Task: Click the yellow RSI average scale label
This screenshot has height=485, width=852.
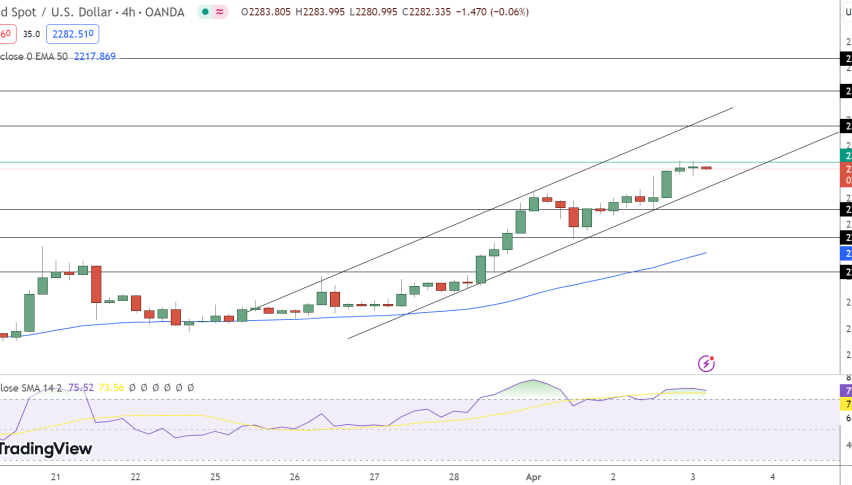Action: click(846, 404)
